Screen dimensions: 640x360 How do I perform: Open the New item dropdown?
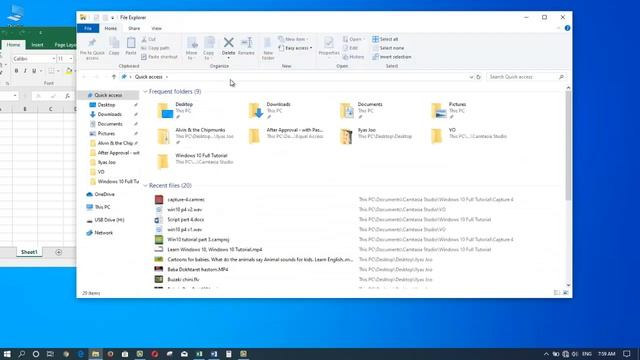(293, 39)
